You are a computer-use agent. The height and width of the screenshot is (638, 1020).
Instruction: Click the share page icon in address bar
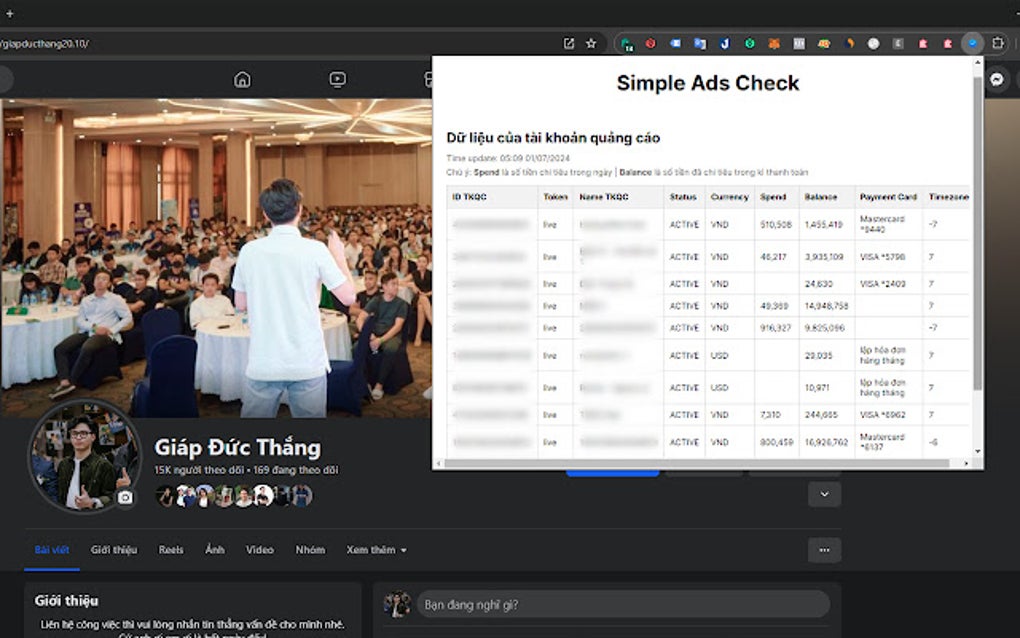[570, 43]
